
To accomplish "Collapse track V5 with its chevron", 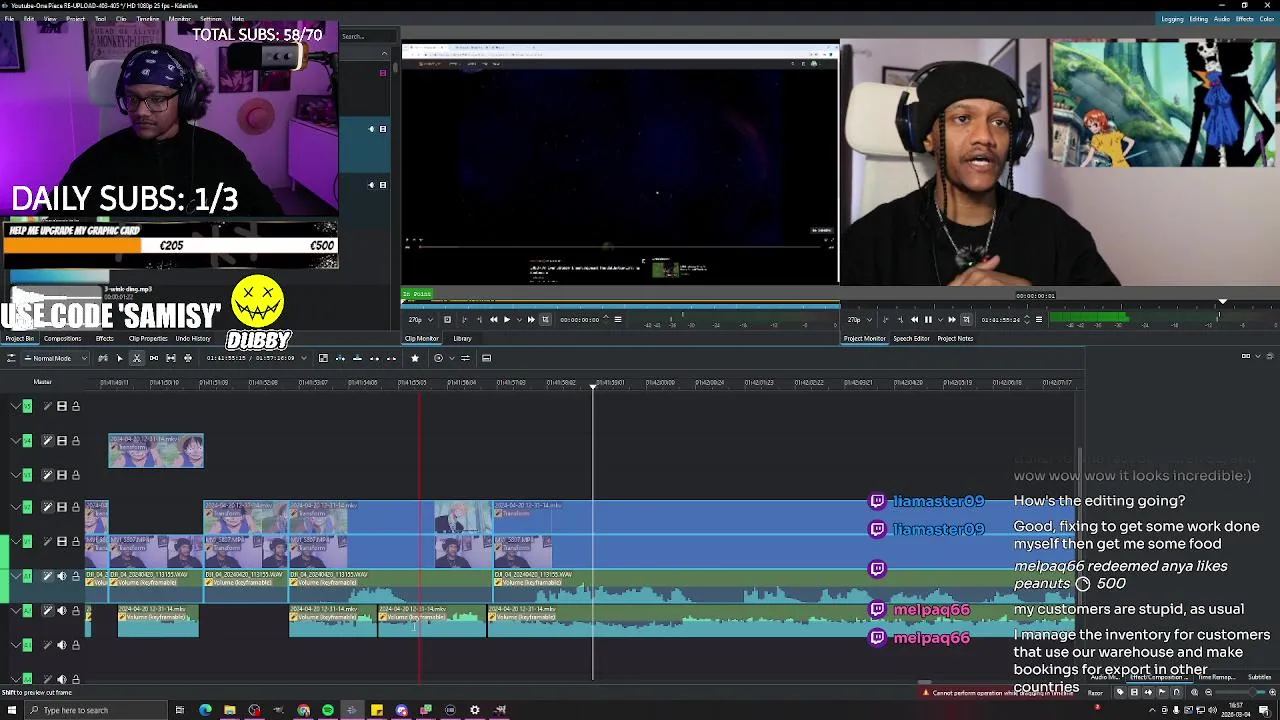I will pos(15,406).
